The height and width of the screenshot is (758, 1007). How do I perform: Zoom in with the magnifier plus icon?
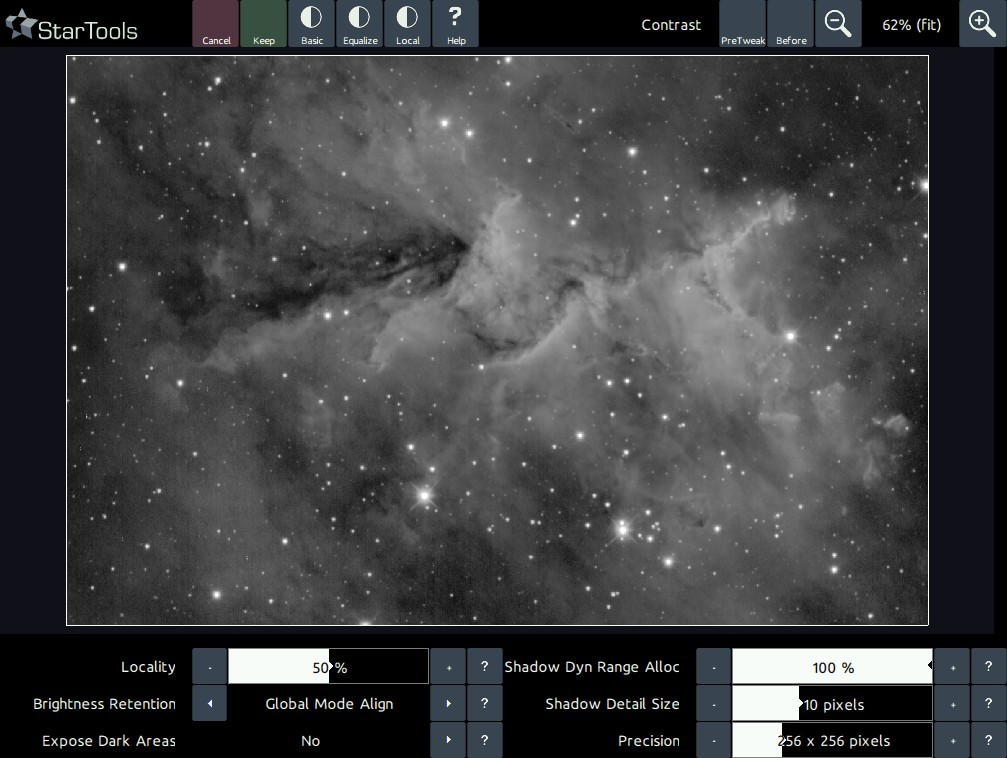point(982,24)
